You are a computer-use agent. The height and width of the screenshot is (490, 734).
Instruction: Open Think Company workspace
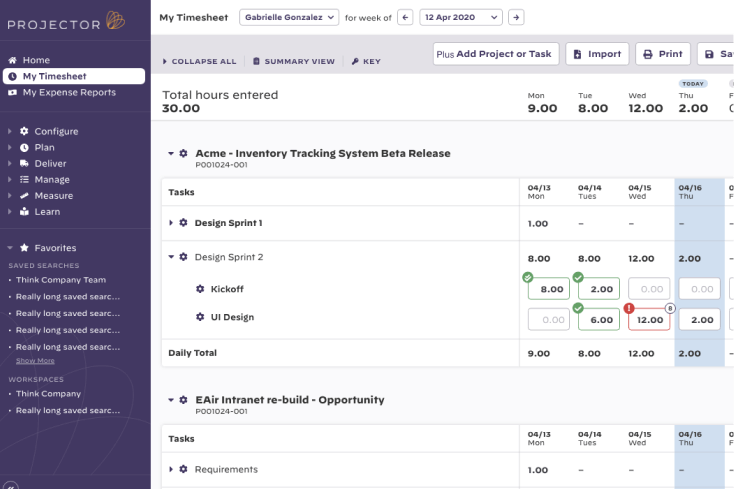click(48, 394)
